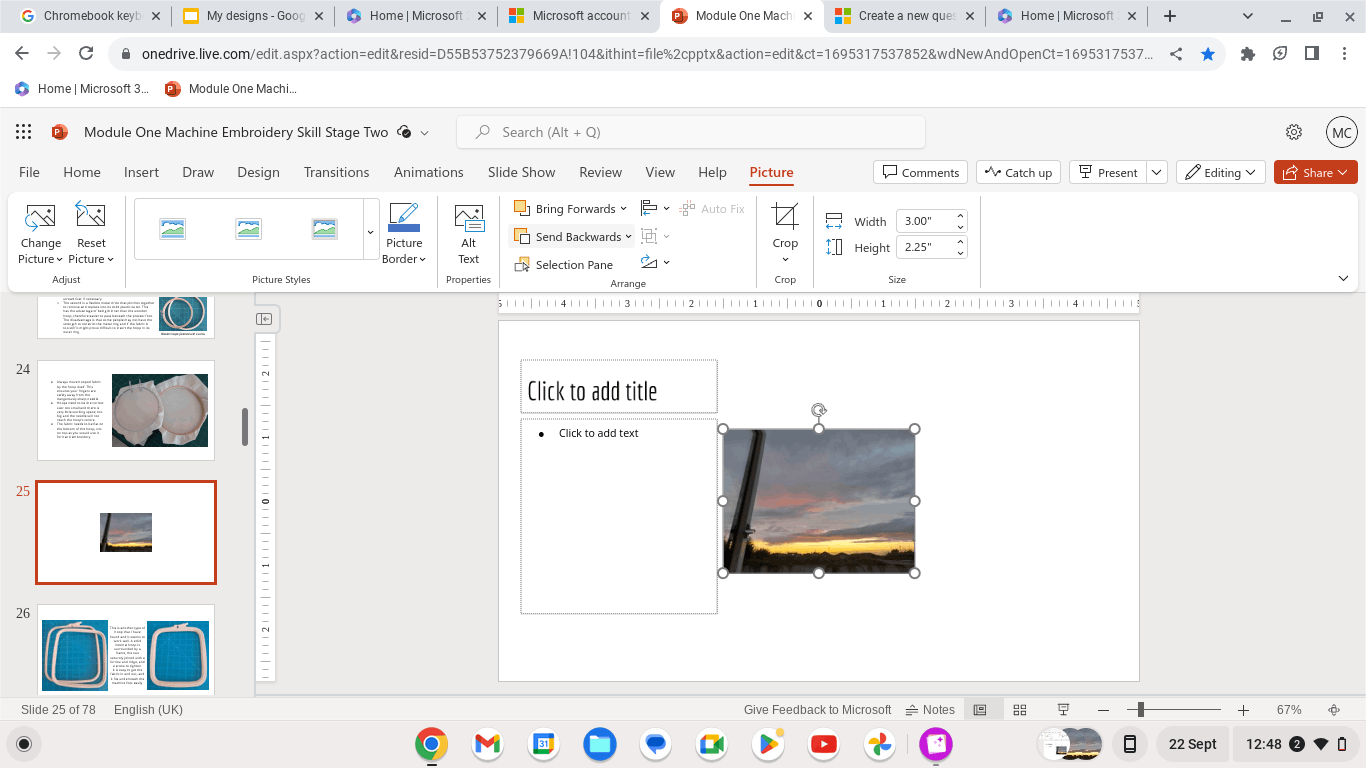Screen dimensions: 1366x768
Task: Open OneDrive settings gear
Action: click(1294, 132)
